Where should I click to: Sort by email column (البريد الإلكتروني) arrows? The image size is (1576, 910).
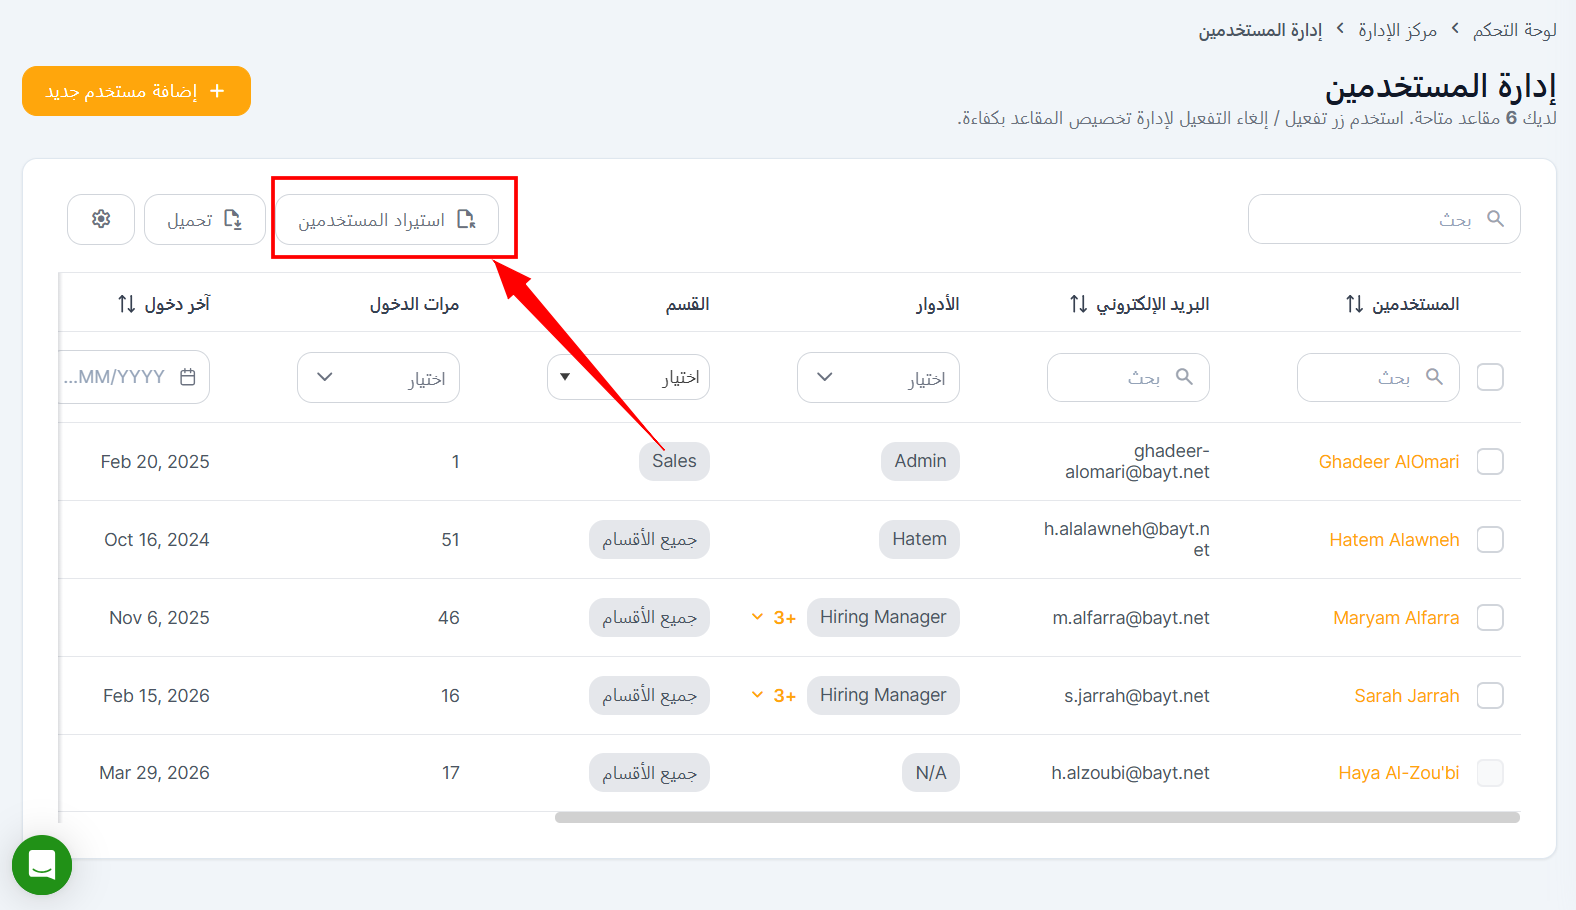1078,304
